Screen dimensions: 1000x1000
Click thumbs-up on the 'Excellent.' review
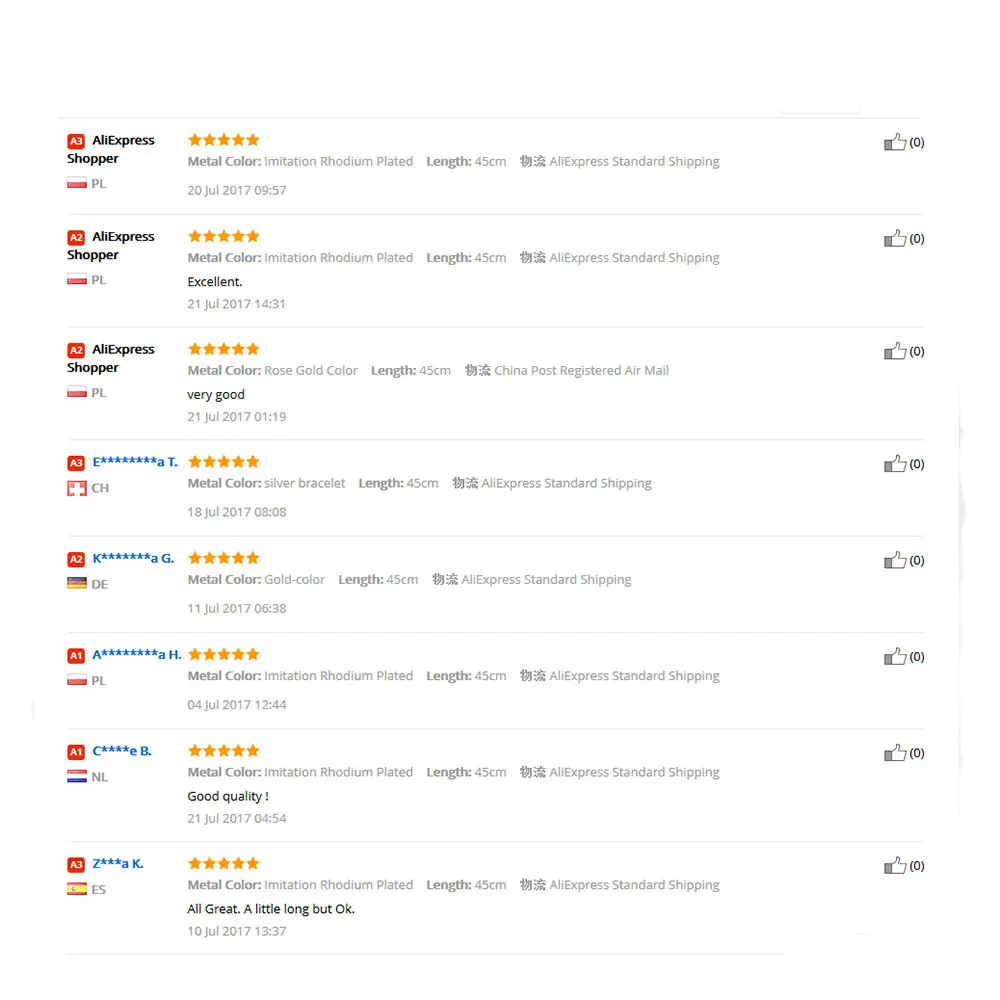pos(895,238)
